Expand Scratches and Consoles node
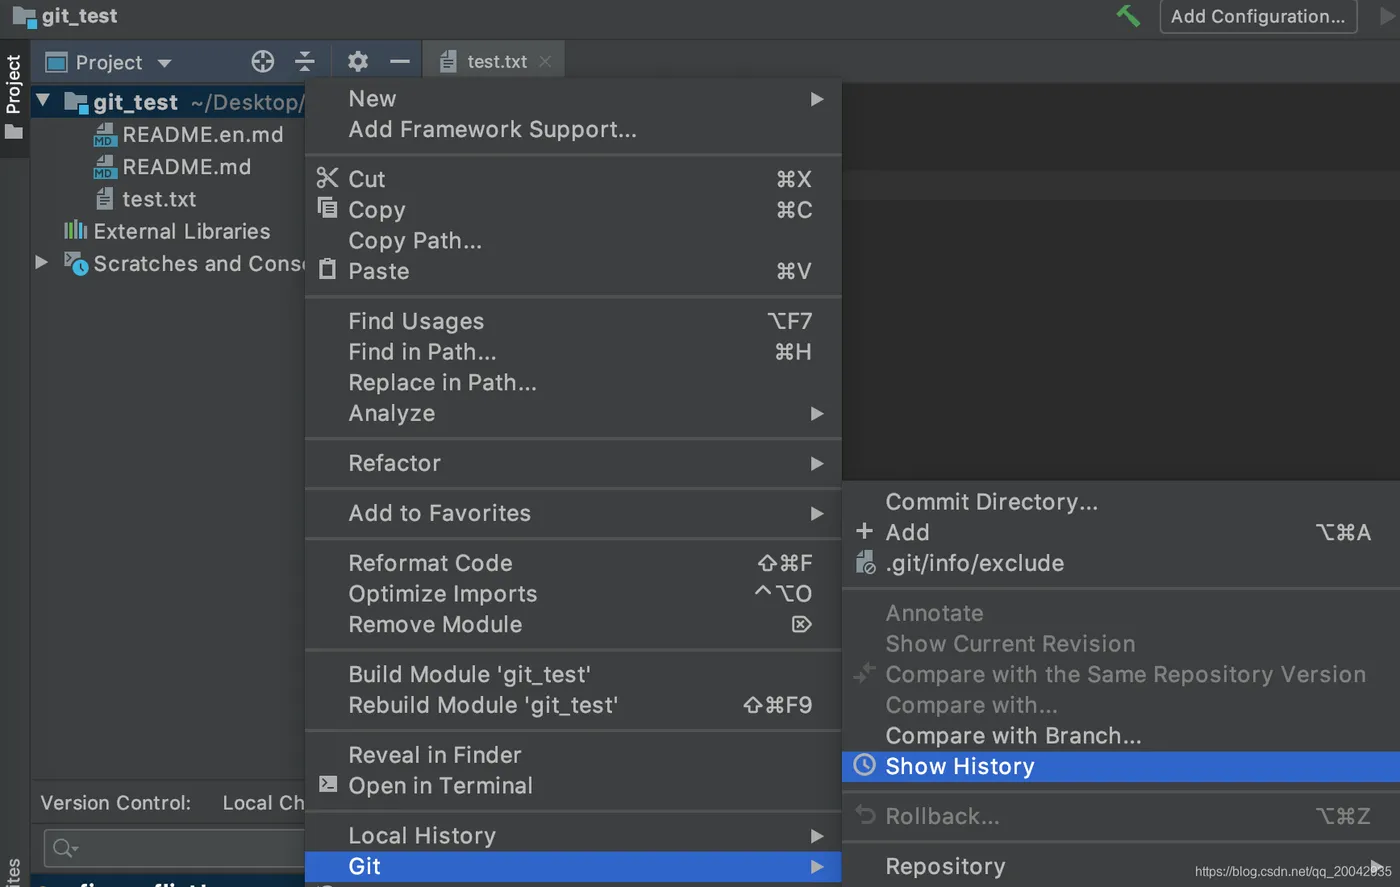Screen dimensions: 1400x887 (41, 263)
